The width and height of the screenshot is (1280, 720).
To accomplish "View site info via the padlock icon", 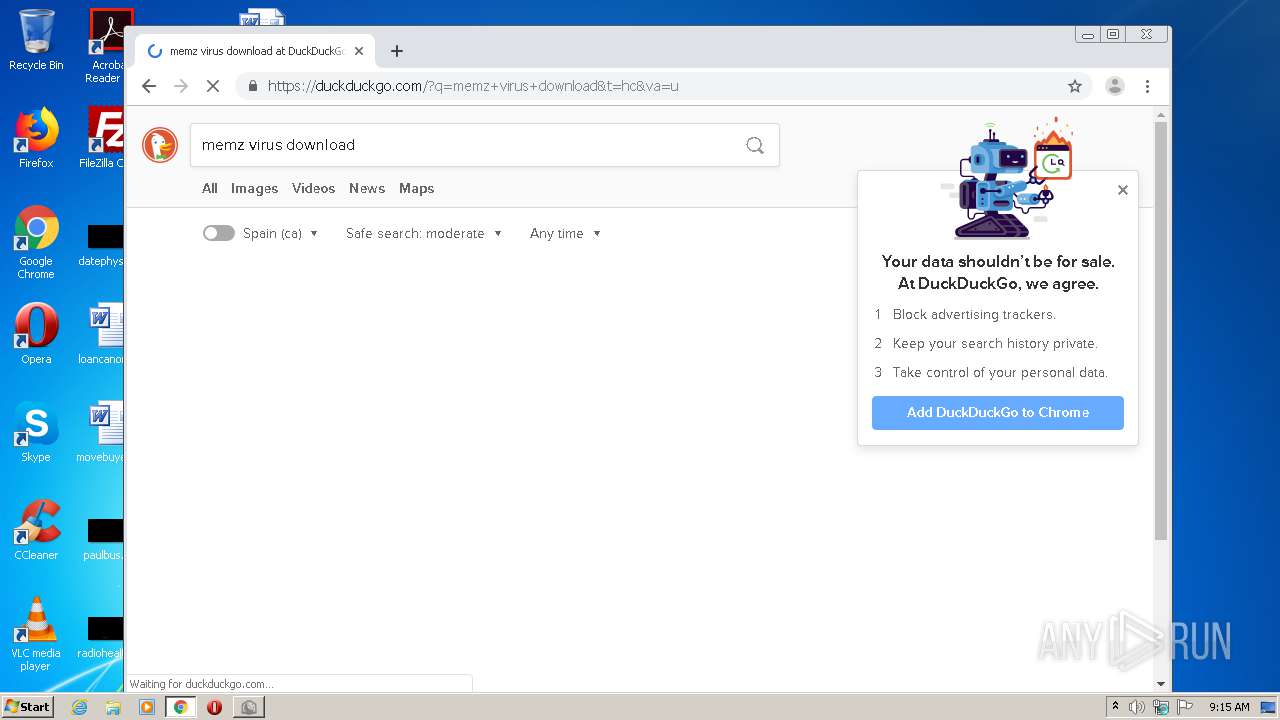I will pos(253,86).
